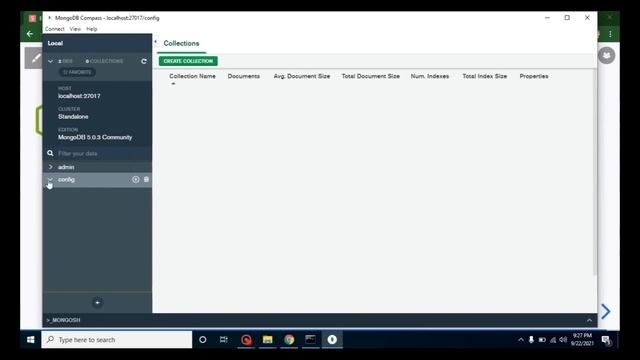This screenshot has height=360, width=640.
Task: Click the battery tray icon
Action: coord(542,340)
